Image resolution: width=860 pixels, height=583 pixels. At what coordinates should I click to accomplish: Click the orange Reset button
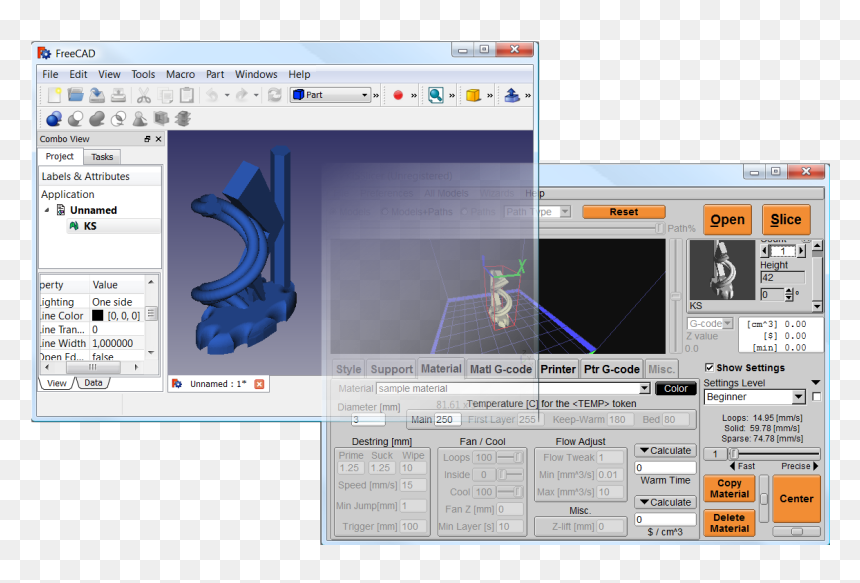pos(624,212)
